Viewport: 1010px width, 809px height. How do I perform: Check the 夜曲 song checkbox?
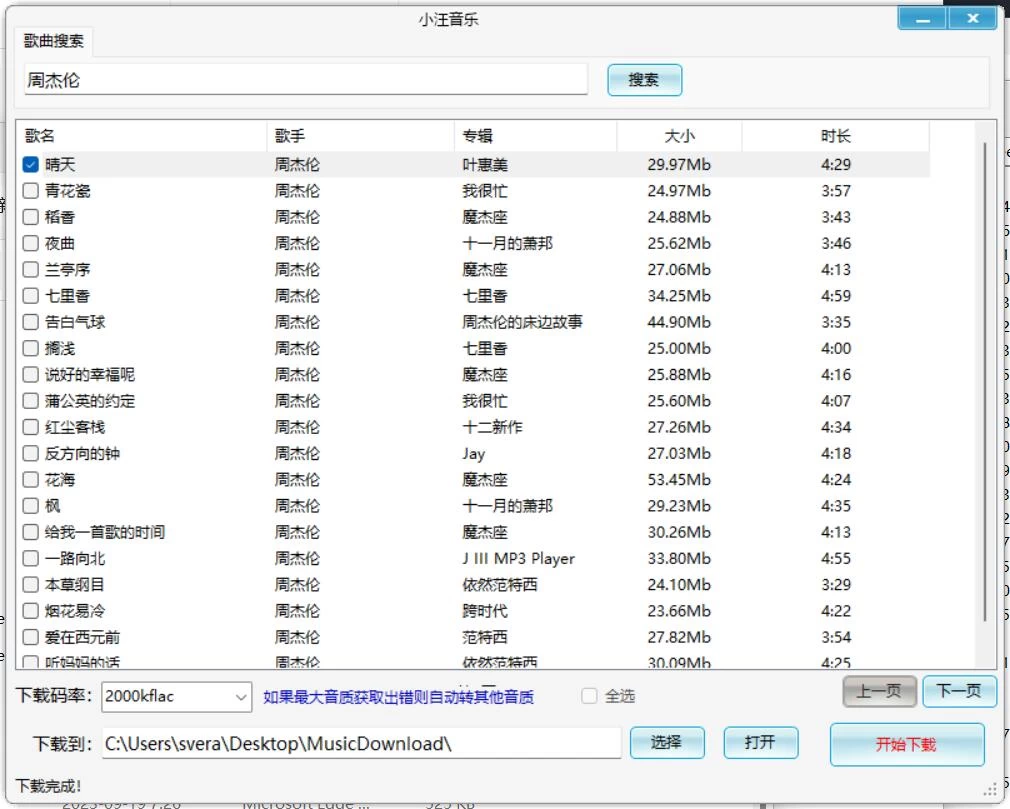(30, 242)
